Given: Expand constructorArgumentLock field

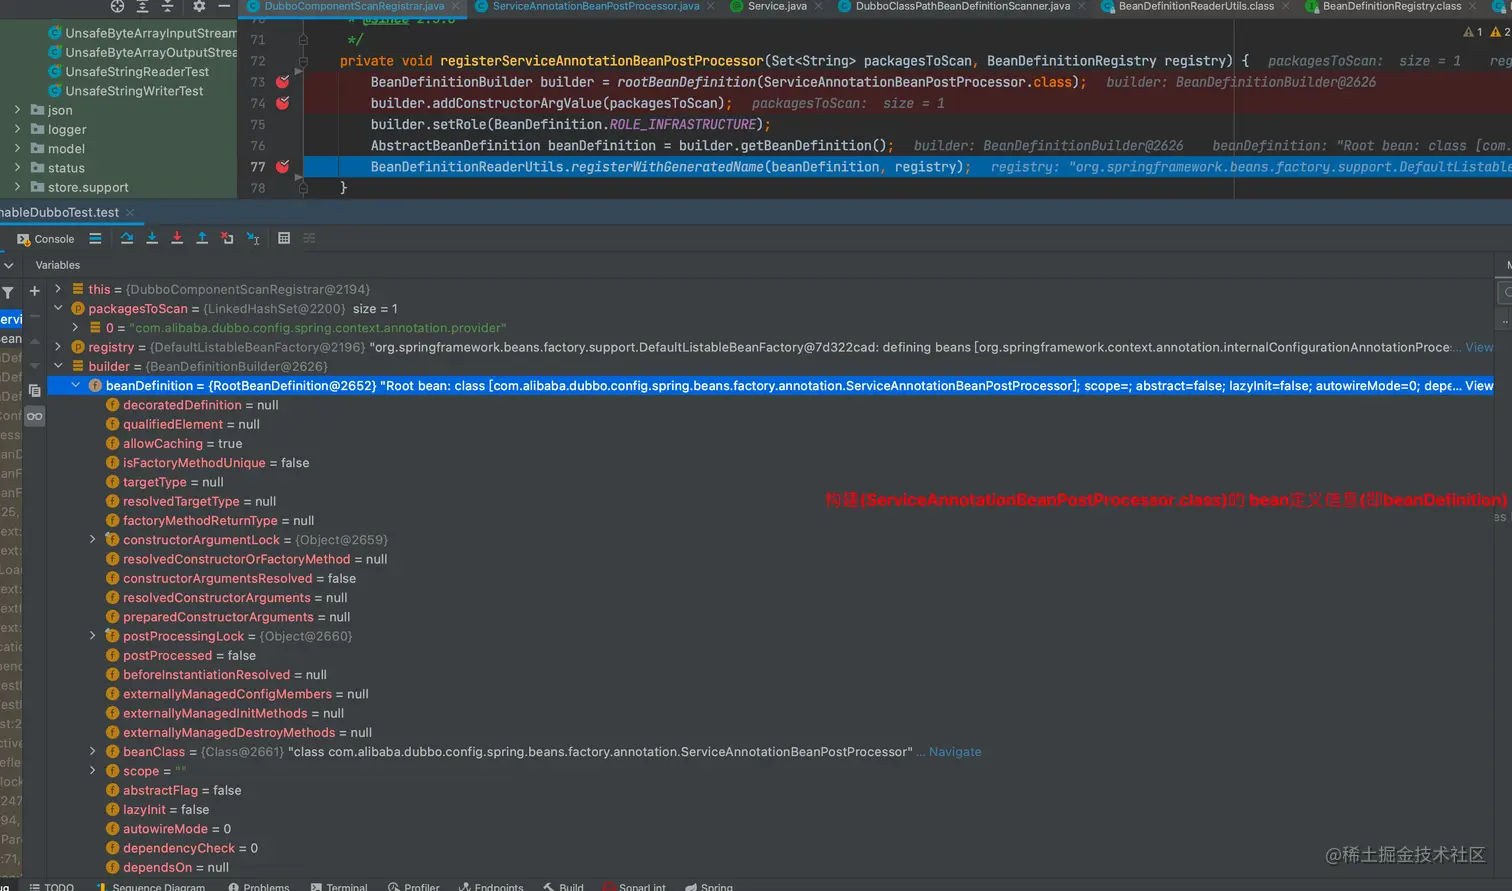Looking at the screenshot, I should pyautogui.click(x=93, y=540).
